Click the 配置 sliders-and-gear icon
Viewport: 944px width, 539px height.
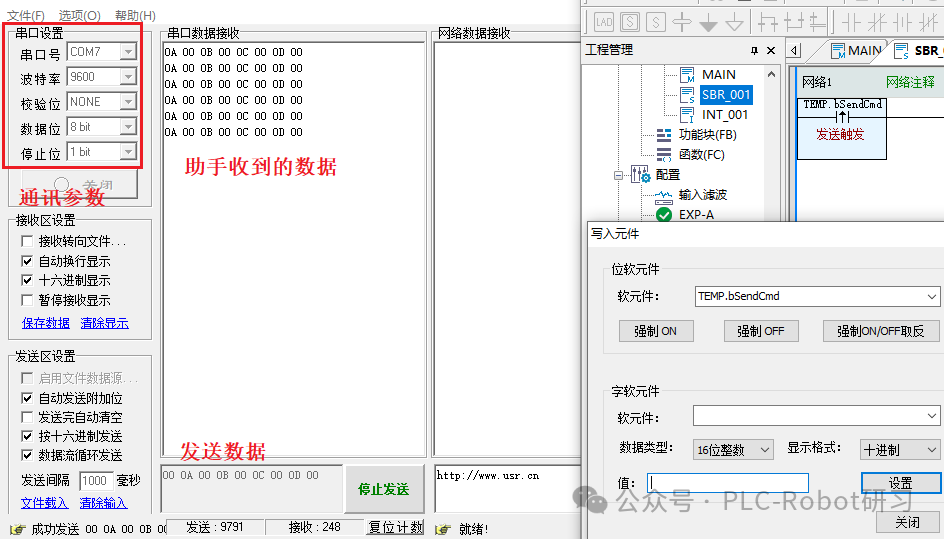coord(641,175)
